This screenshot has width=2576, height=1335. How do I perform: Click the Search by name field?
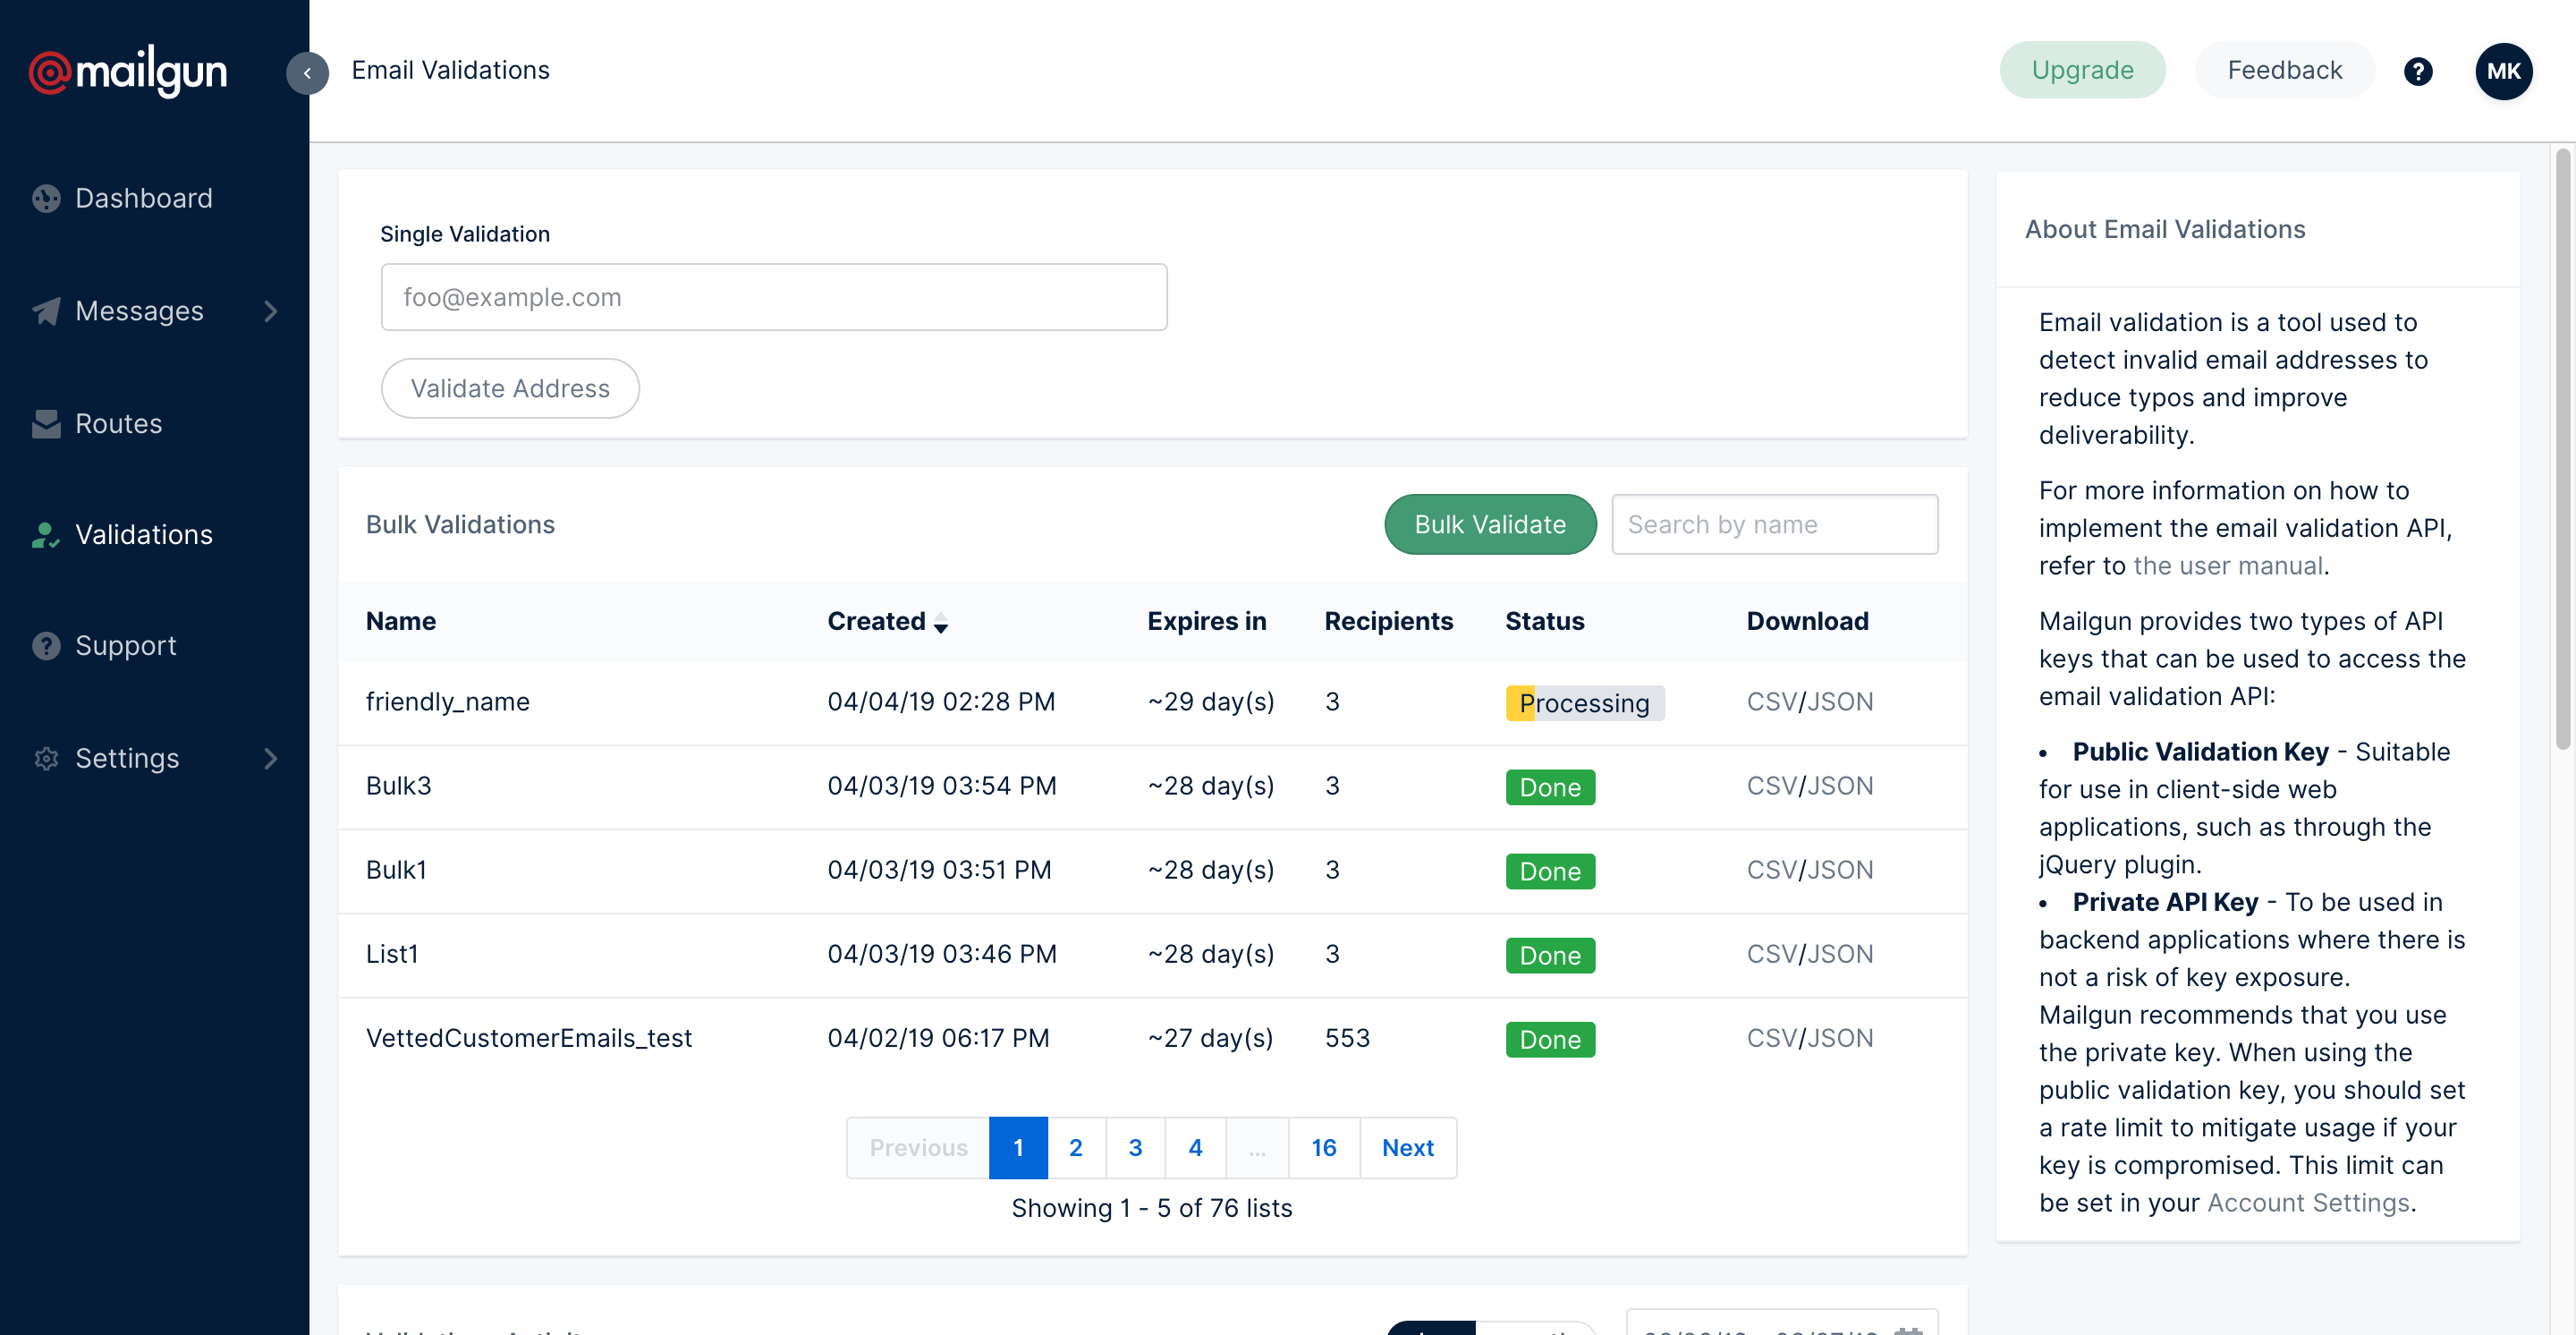pos(1775,524)
